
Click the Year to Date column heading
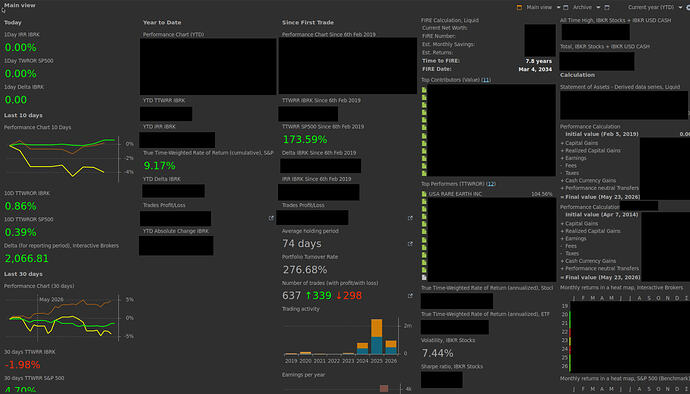coord(162,22)
